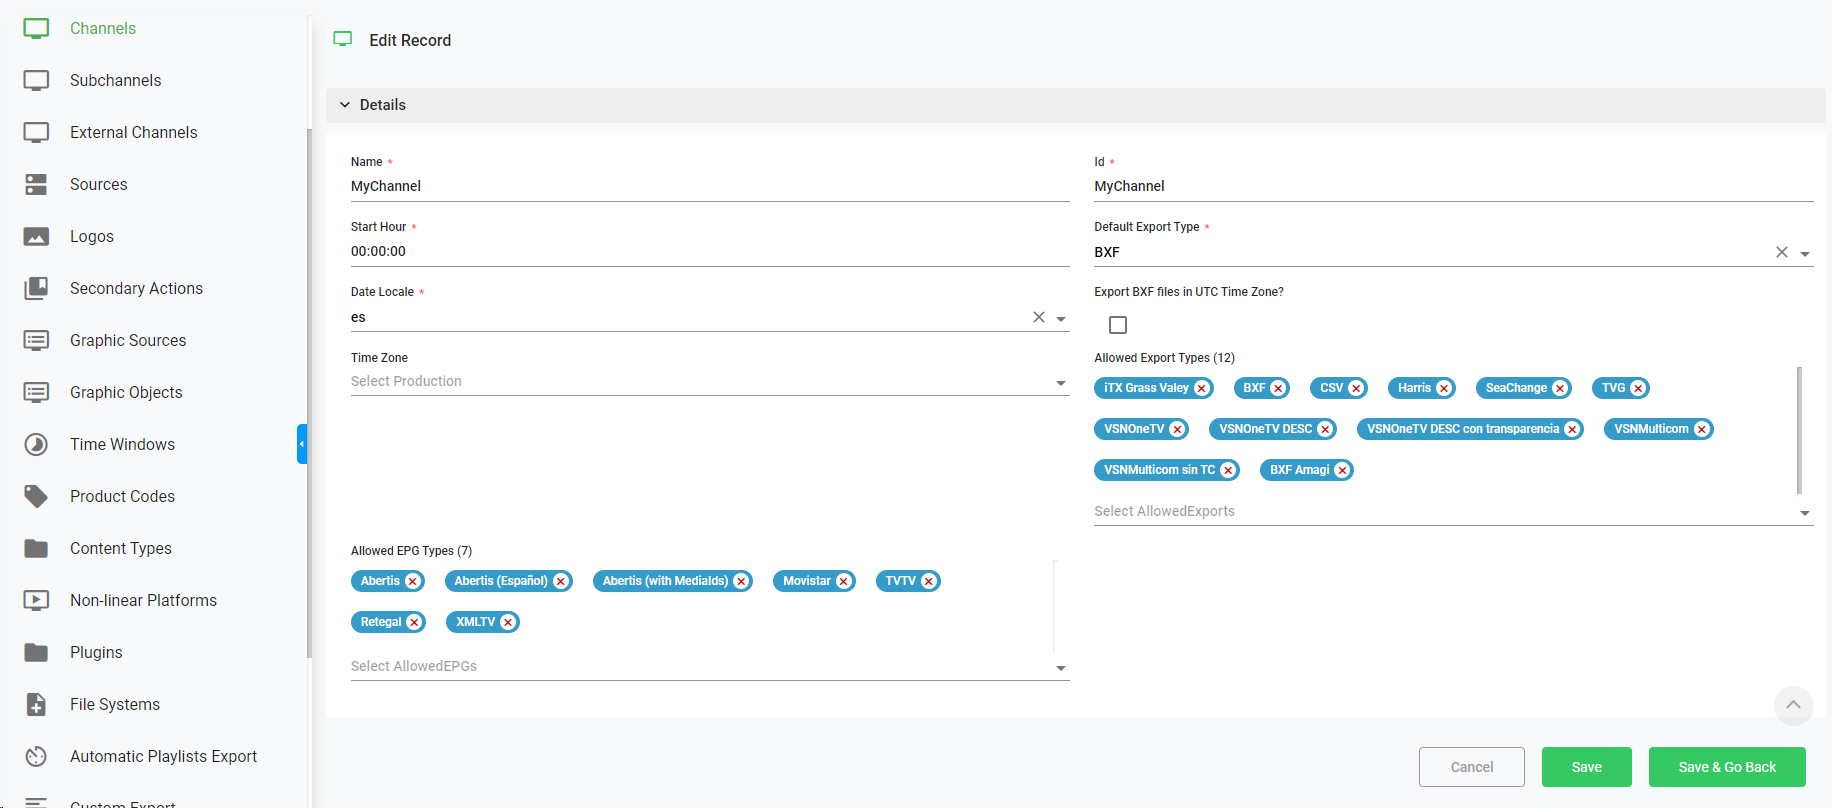Go to Graphic Objects menu item
This screenshot has width=1832, height=808.
point(126,392)
